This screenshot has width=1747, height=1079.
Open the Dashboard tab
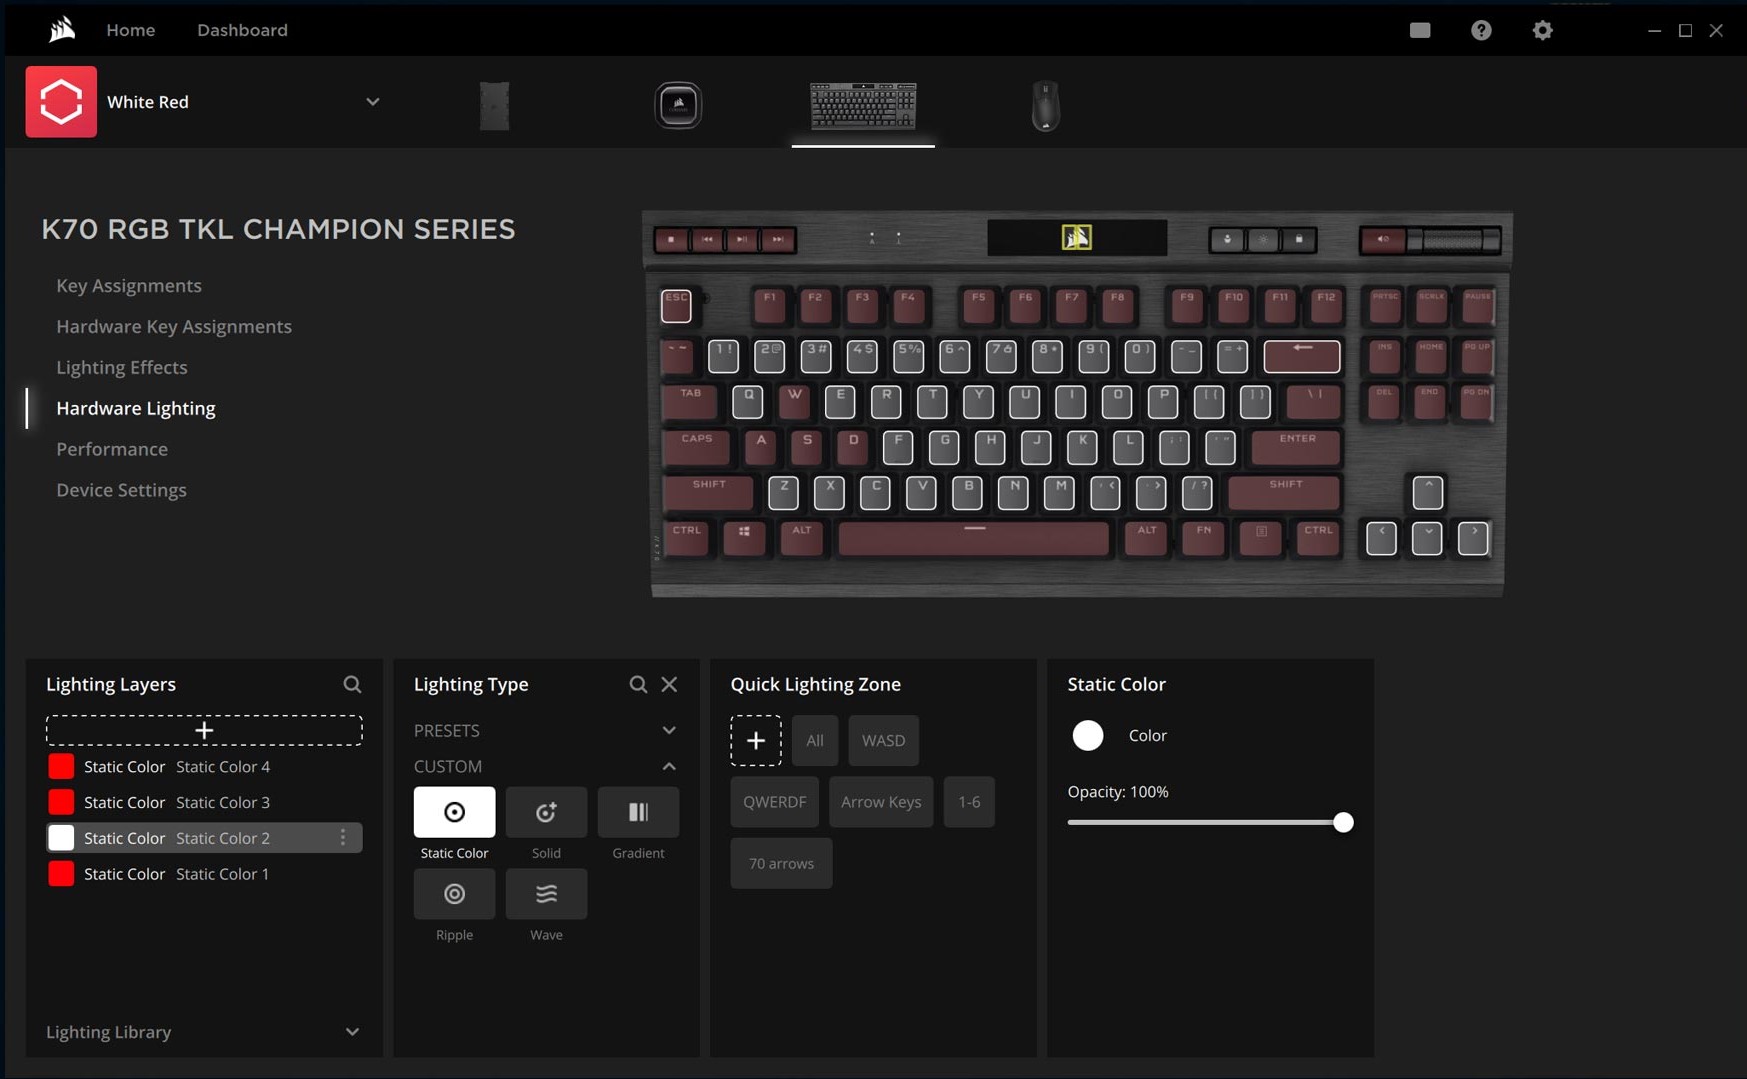coord(242,30)
